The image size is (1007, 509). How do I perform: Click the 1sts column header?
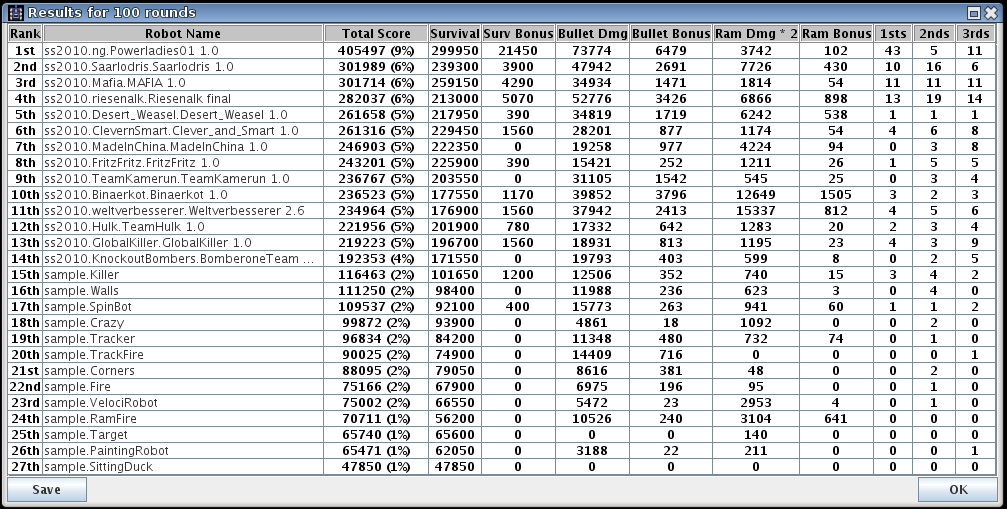892,34
